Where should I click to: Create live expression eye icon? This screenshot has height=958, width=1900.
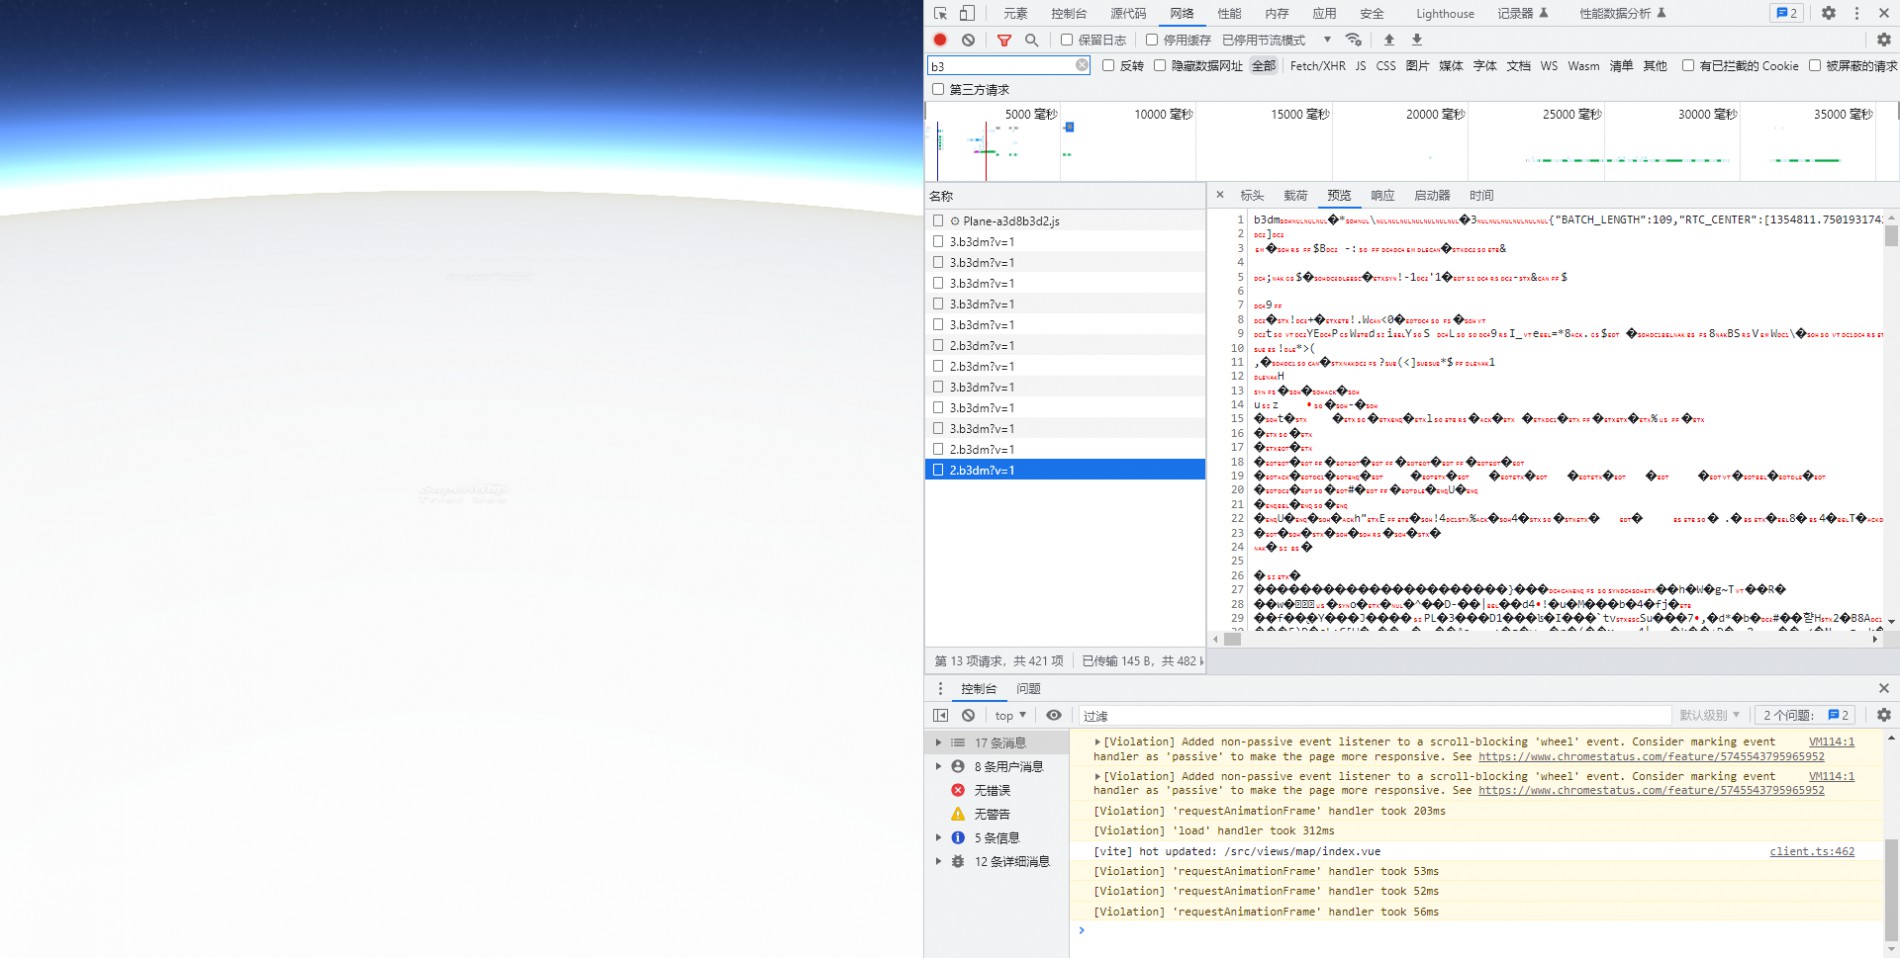click(x=1054, y=715)
